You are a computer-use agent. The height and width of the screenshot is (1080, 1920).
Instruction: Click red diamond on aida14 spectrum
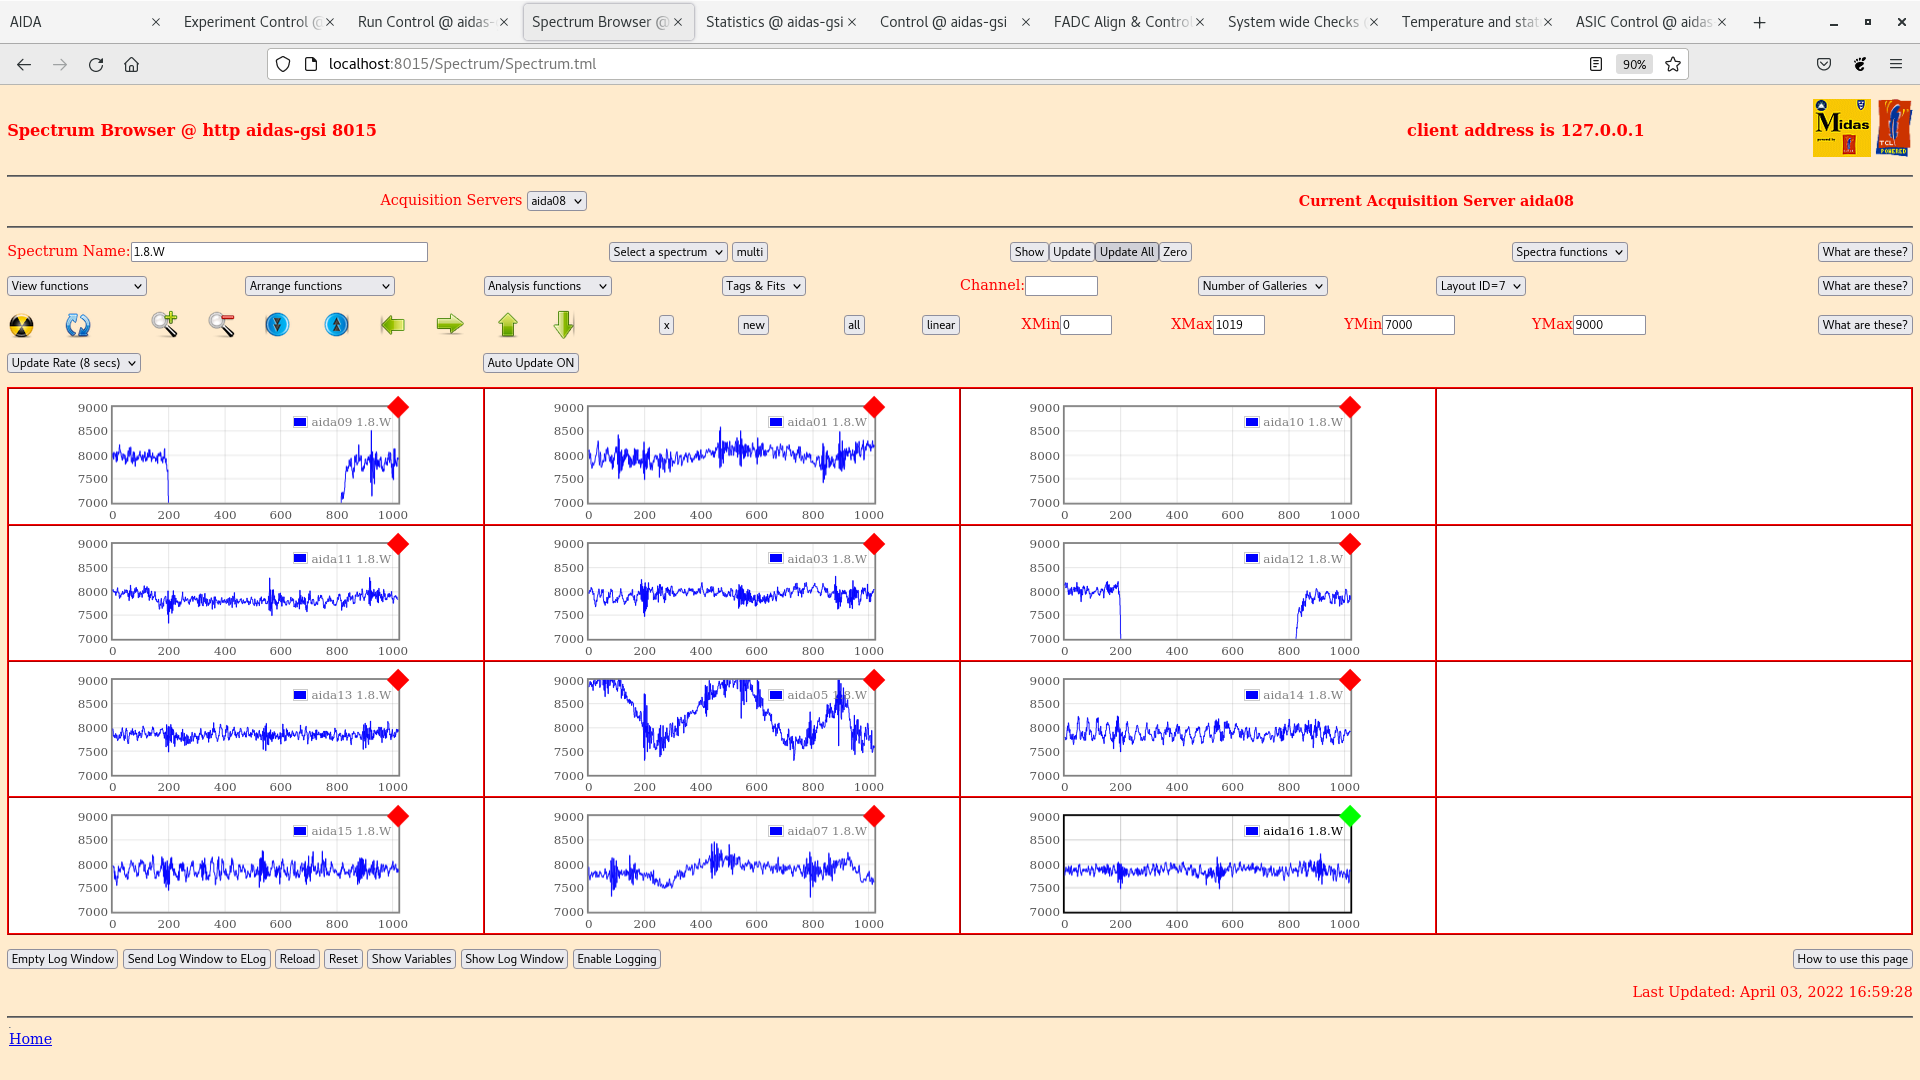(x=1350, y=680)
